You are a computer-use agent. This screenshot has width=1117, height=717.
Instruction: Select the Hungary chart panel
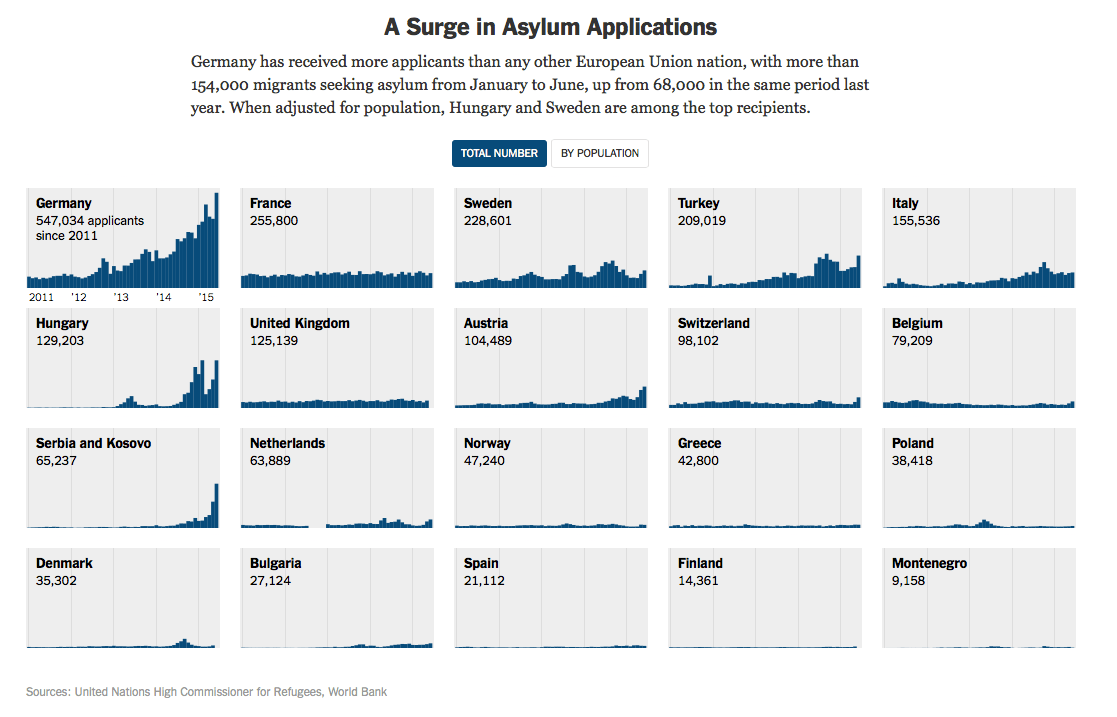pos(123,358)
